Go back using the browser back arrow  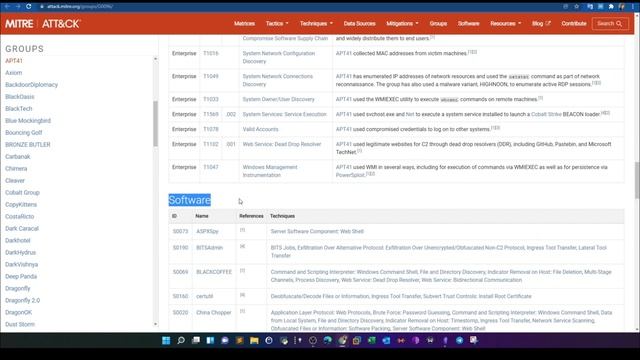pyautogui.click(x=7, y=7)
